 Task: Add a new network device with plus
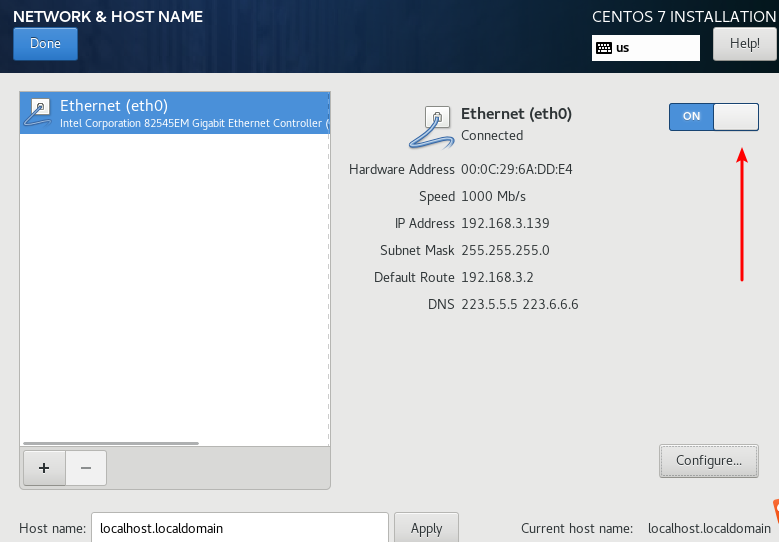tap(44, 467)
